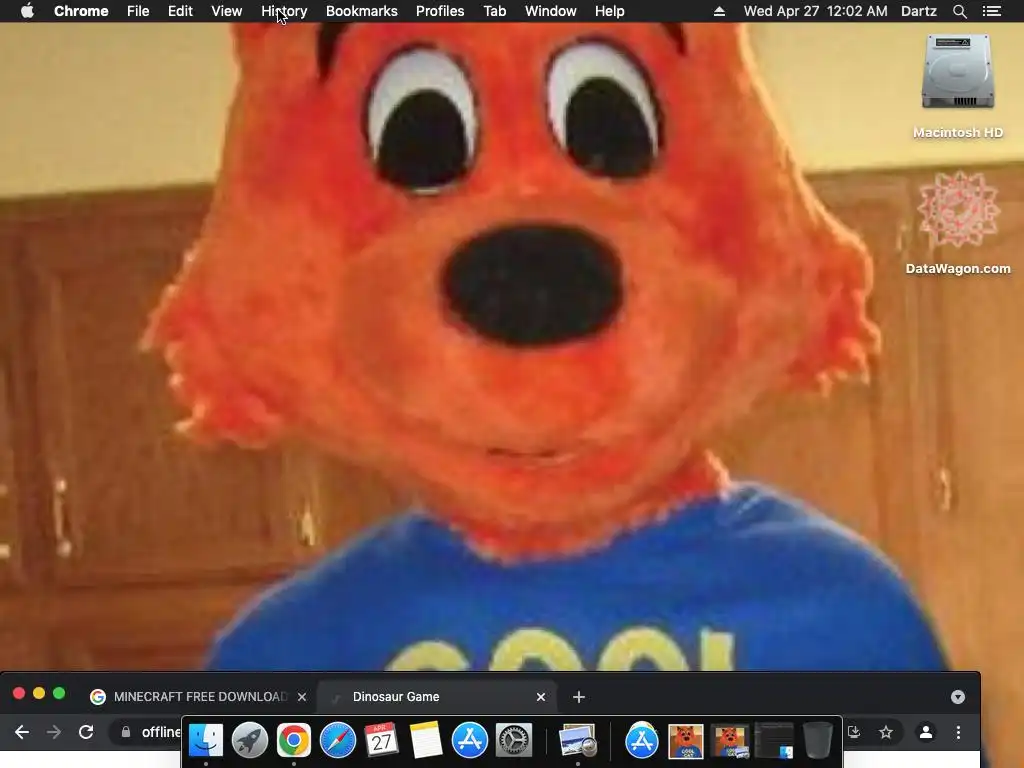Viewport: 1024px width, 768px height.
Task: Open the Trash in the Dock
Action: click(818, 740)
